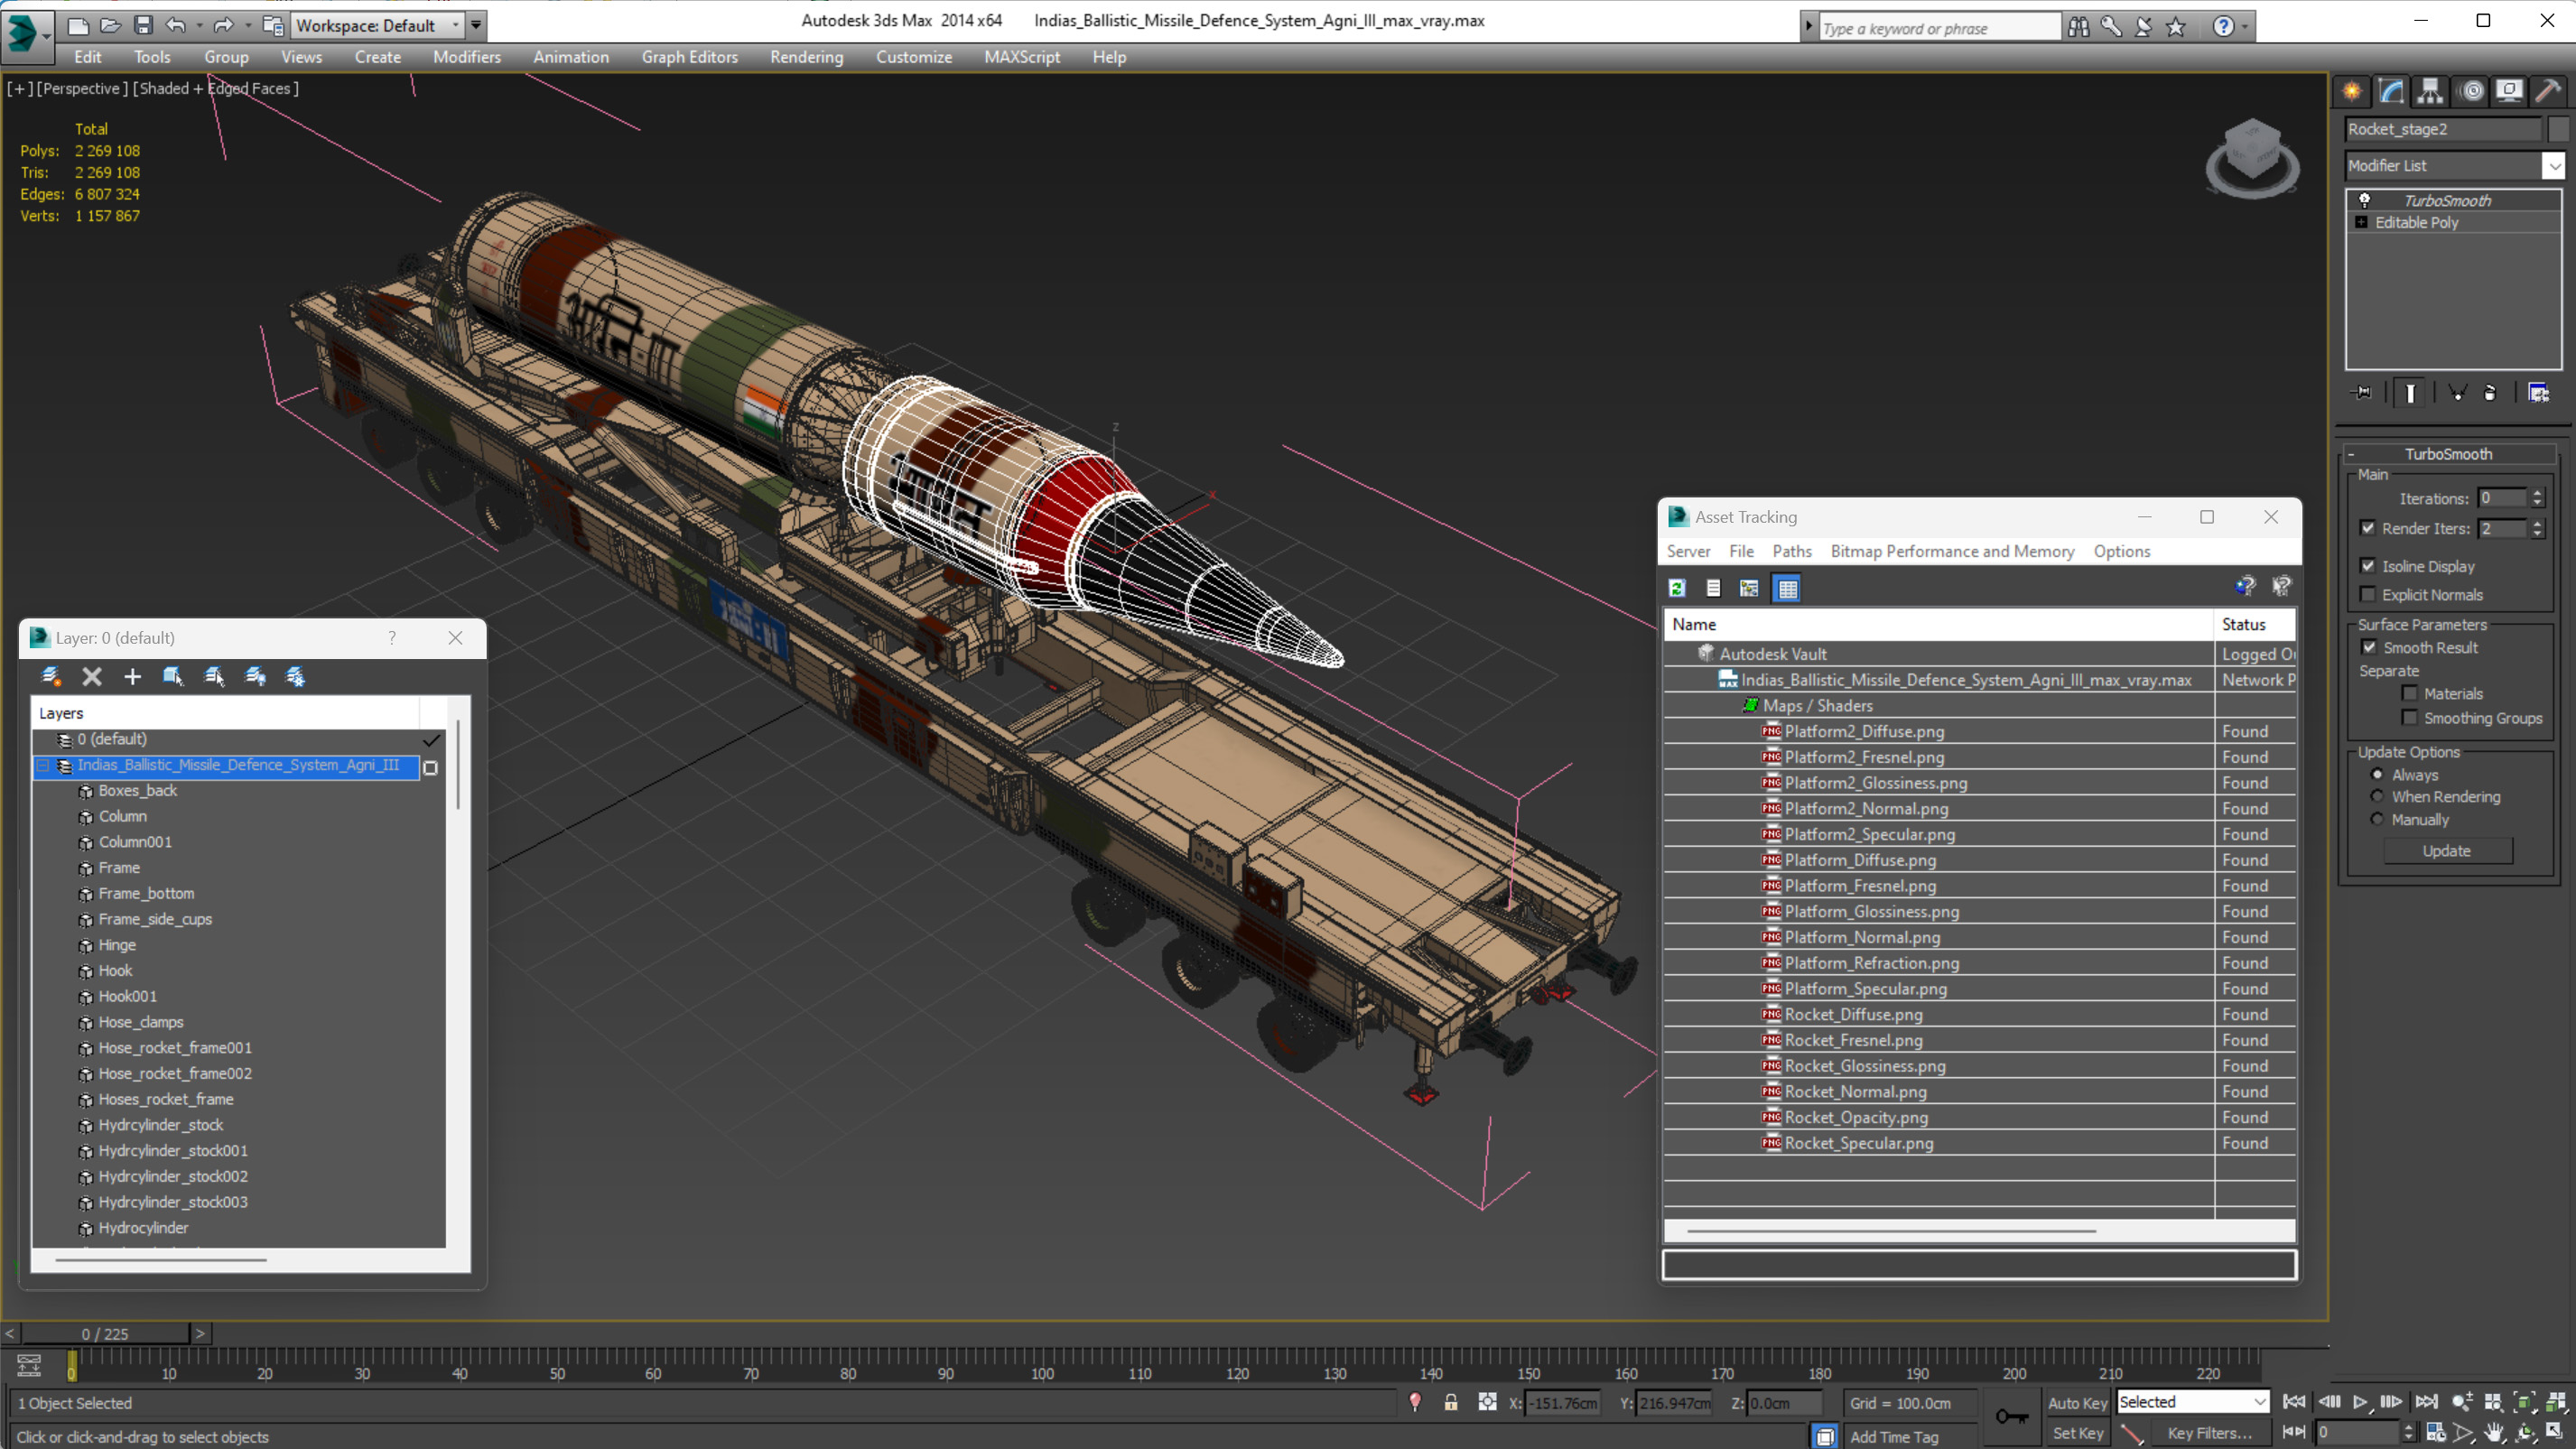Image resolution: width=2576 pixels, height=1449 pixels.
Task: Collapse the TurboSmooth rollout
Action: [2352, 454]
